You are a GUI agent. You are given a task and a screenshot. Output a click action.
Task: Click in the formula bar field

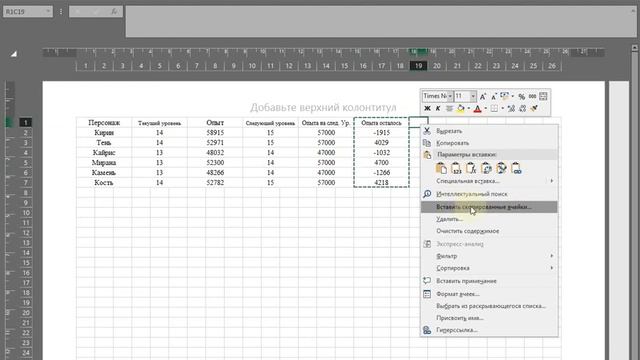[380, 21]
